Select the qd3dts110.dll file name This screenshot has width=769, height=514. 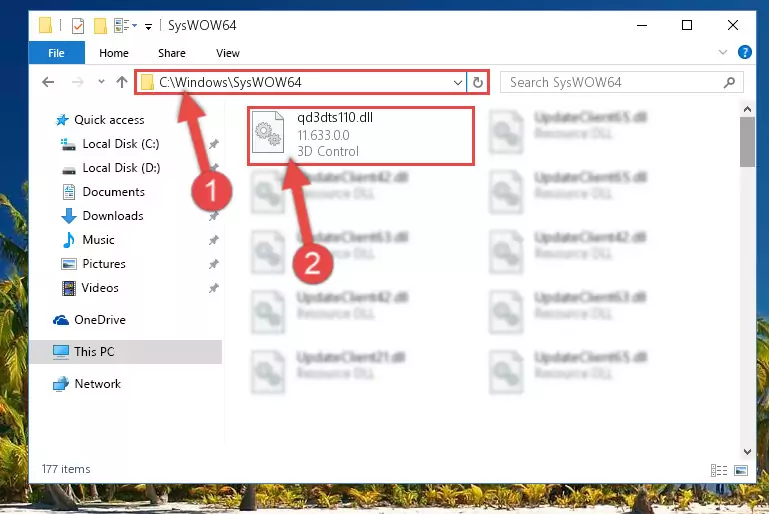[x=335, y=118]
